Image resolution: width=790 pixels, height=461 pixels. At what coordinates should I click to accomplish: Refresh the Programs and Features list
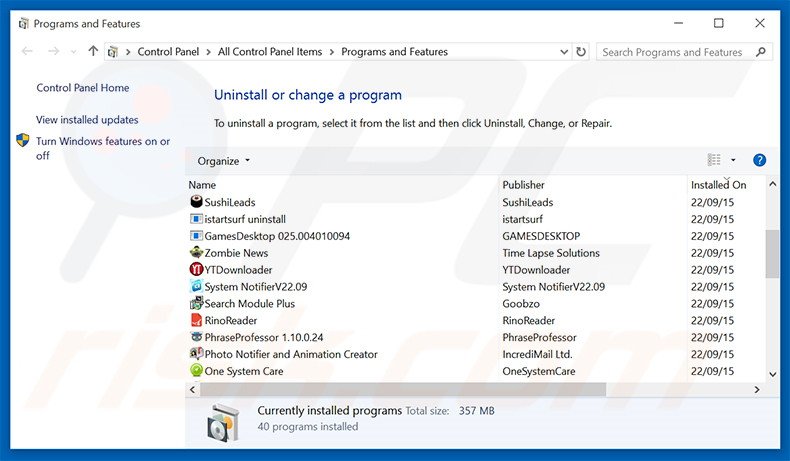coord(581,51)
